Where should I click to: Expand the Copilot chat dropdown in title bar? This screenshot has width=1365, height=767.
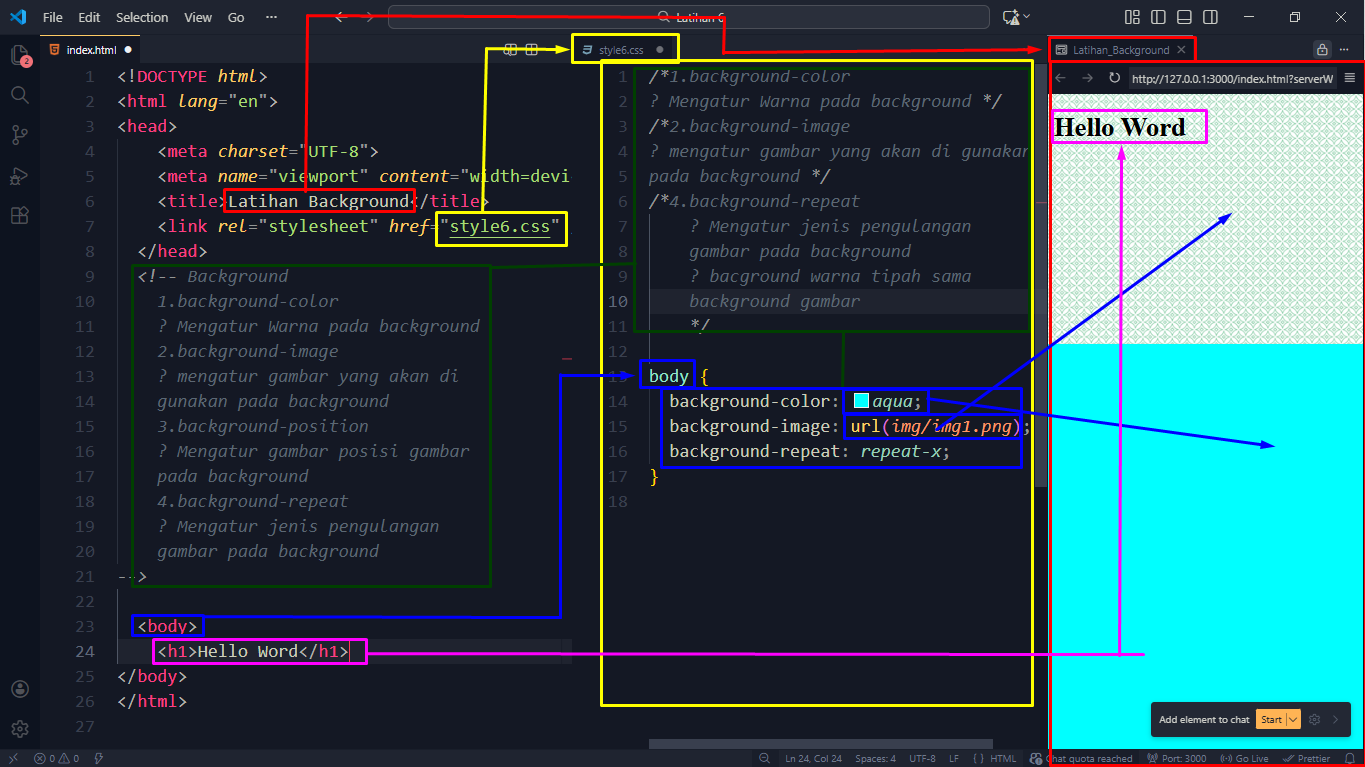(1027, 17)
